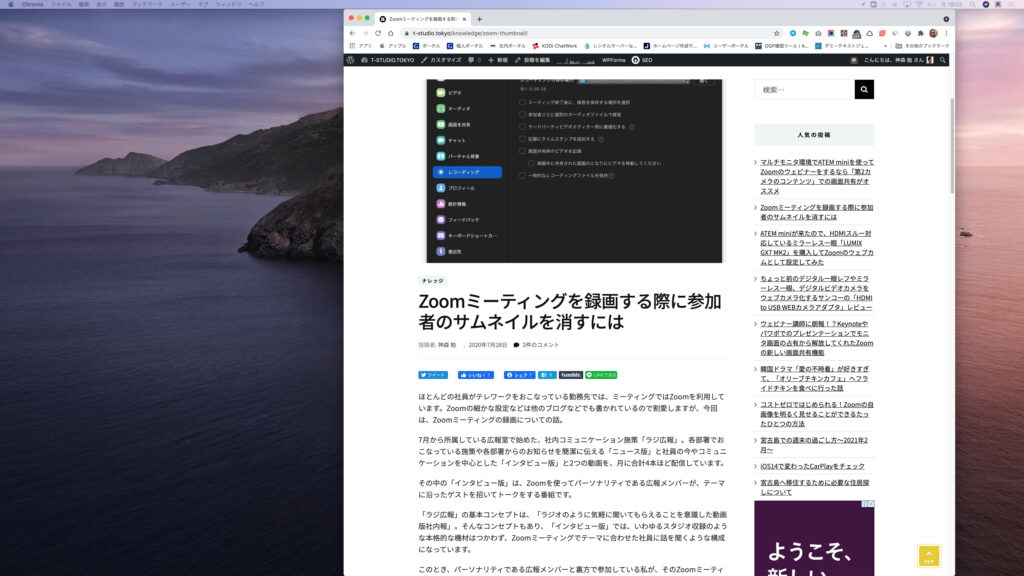Click the ツイート share button
Image resolution: width=1024 pixels, height=576 pixels.
[x=432, y=375]
